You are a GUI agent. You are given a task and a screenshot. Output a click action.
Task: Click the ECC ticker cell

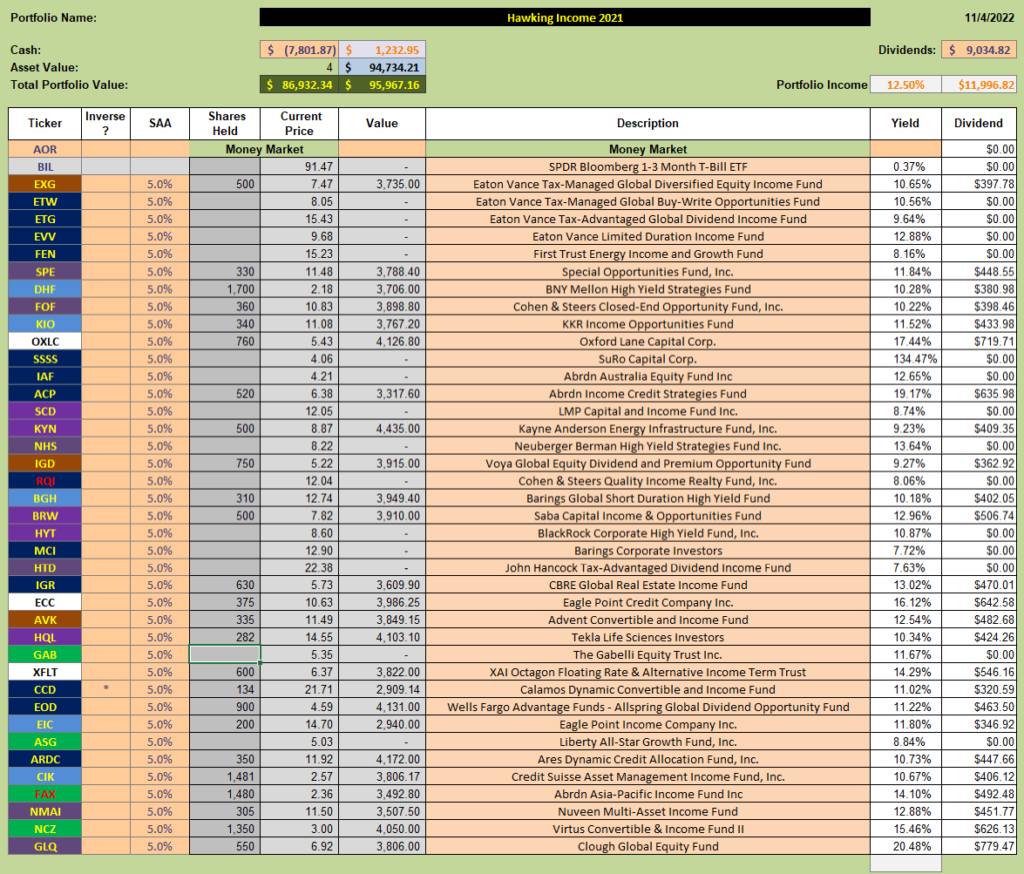coord(45,602)
